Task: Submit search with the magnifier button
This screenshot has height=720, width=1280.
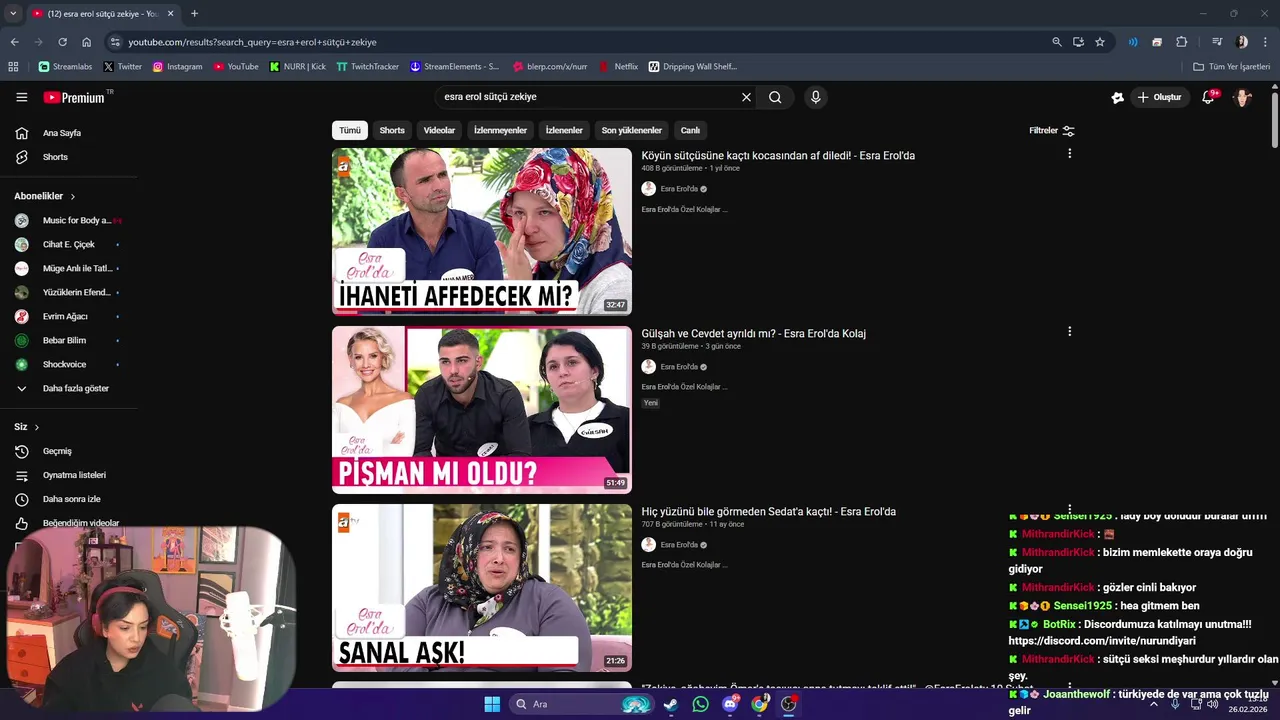Action: (775, 97)
